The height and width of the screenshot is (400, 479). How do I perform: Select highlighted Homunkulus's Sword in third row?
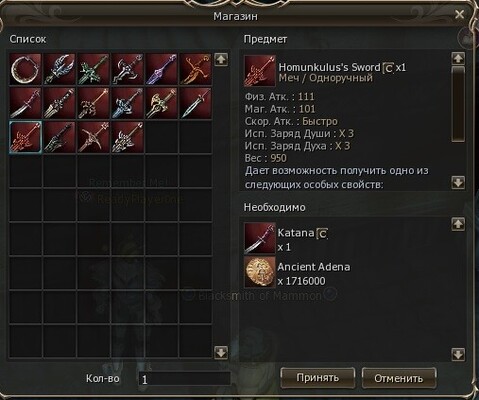pos(26,137)
